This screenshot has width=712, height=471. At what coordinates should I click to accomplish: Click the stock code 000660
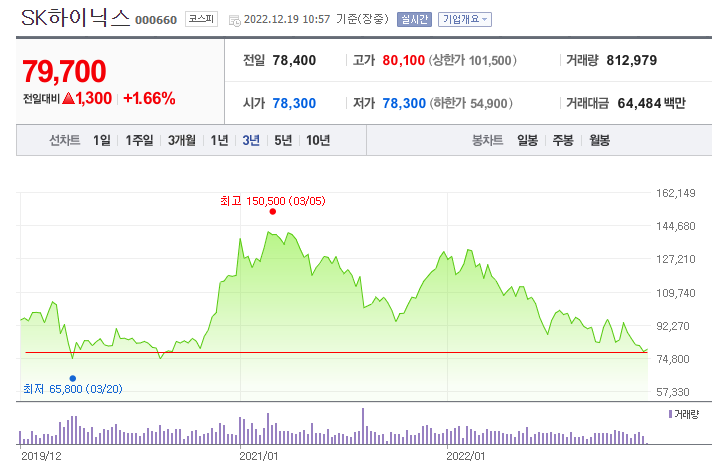point(156,20)
